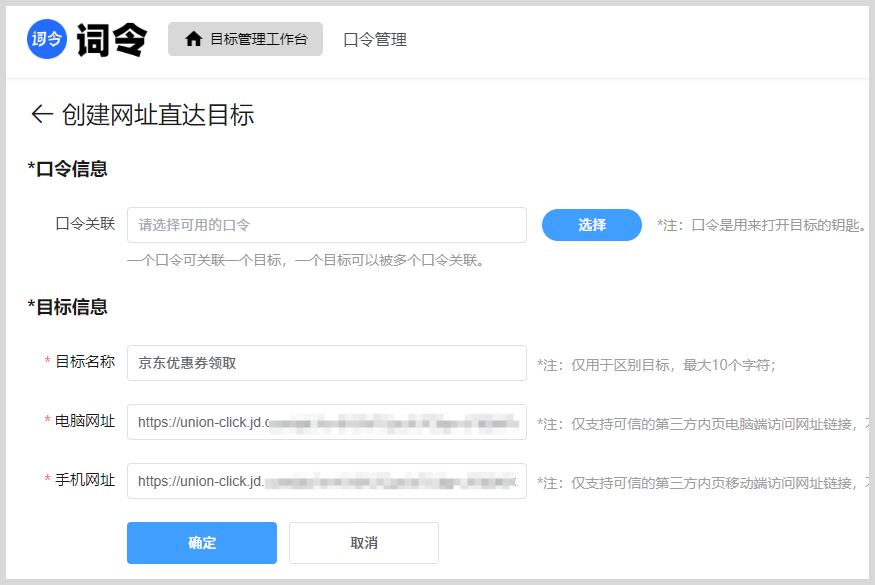Focus the 口令关联 input field

click(326, 225)
